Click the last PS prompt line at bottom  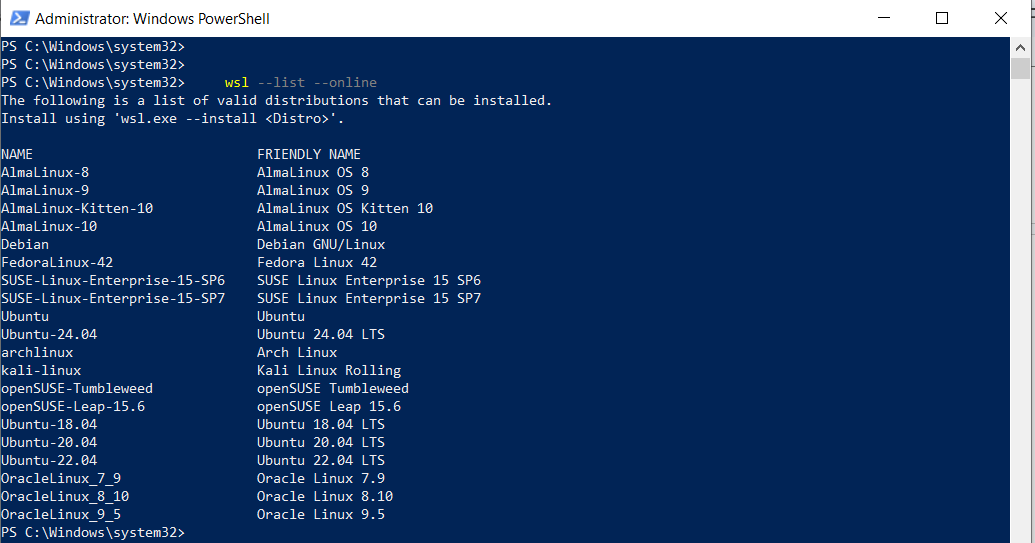pyautogui.click(x=93, y=532)
